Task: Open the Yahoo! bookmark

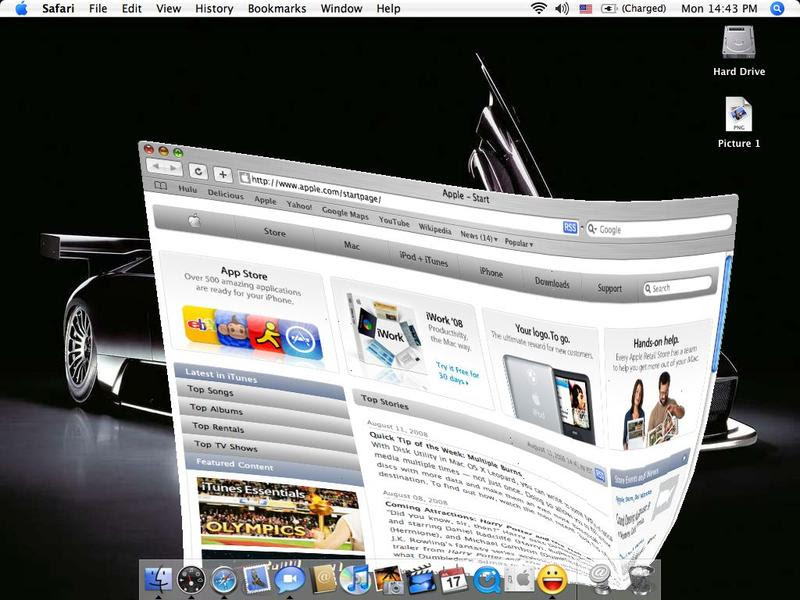Action: pyautogui.click(x=299, y=205)
